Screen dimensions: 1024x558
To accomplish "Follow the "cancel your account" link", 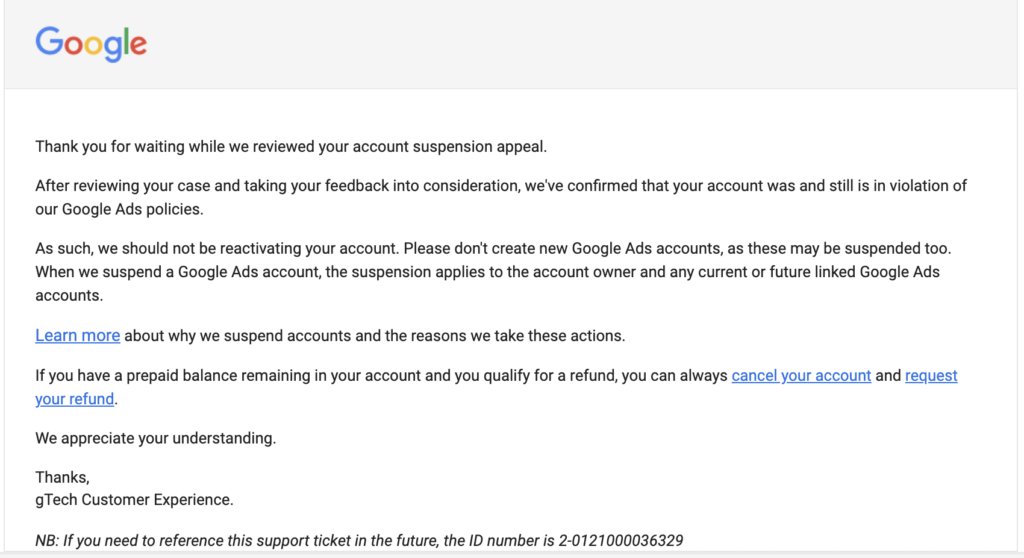I will coord(801,376).
